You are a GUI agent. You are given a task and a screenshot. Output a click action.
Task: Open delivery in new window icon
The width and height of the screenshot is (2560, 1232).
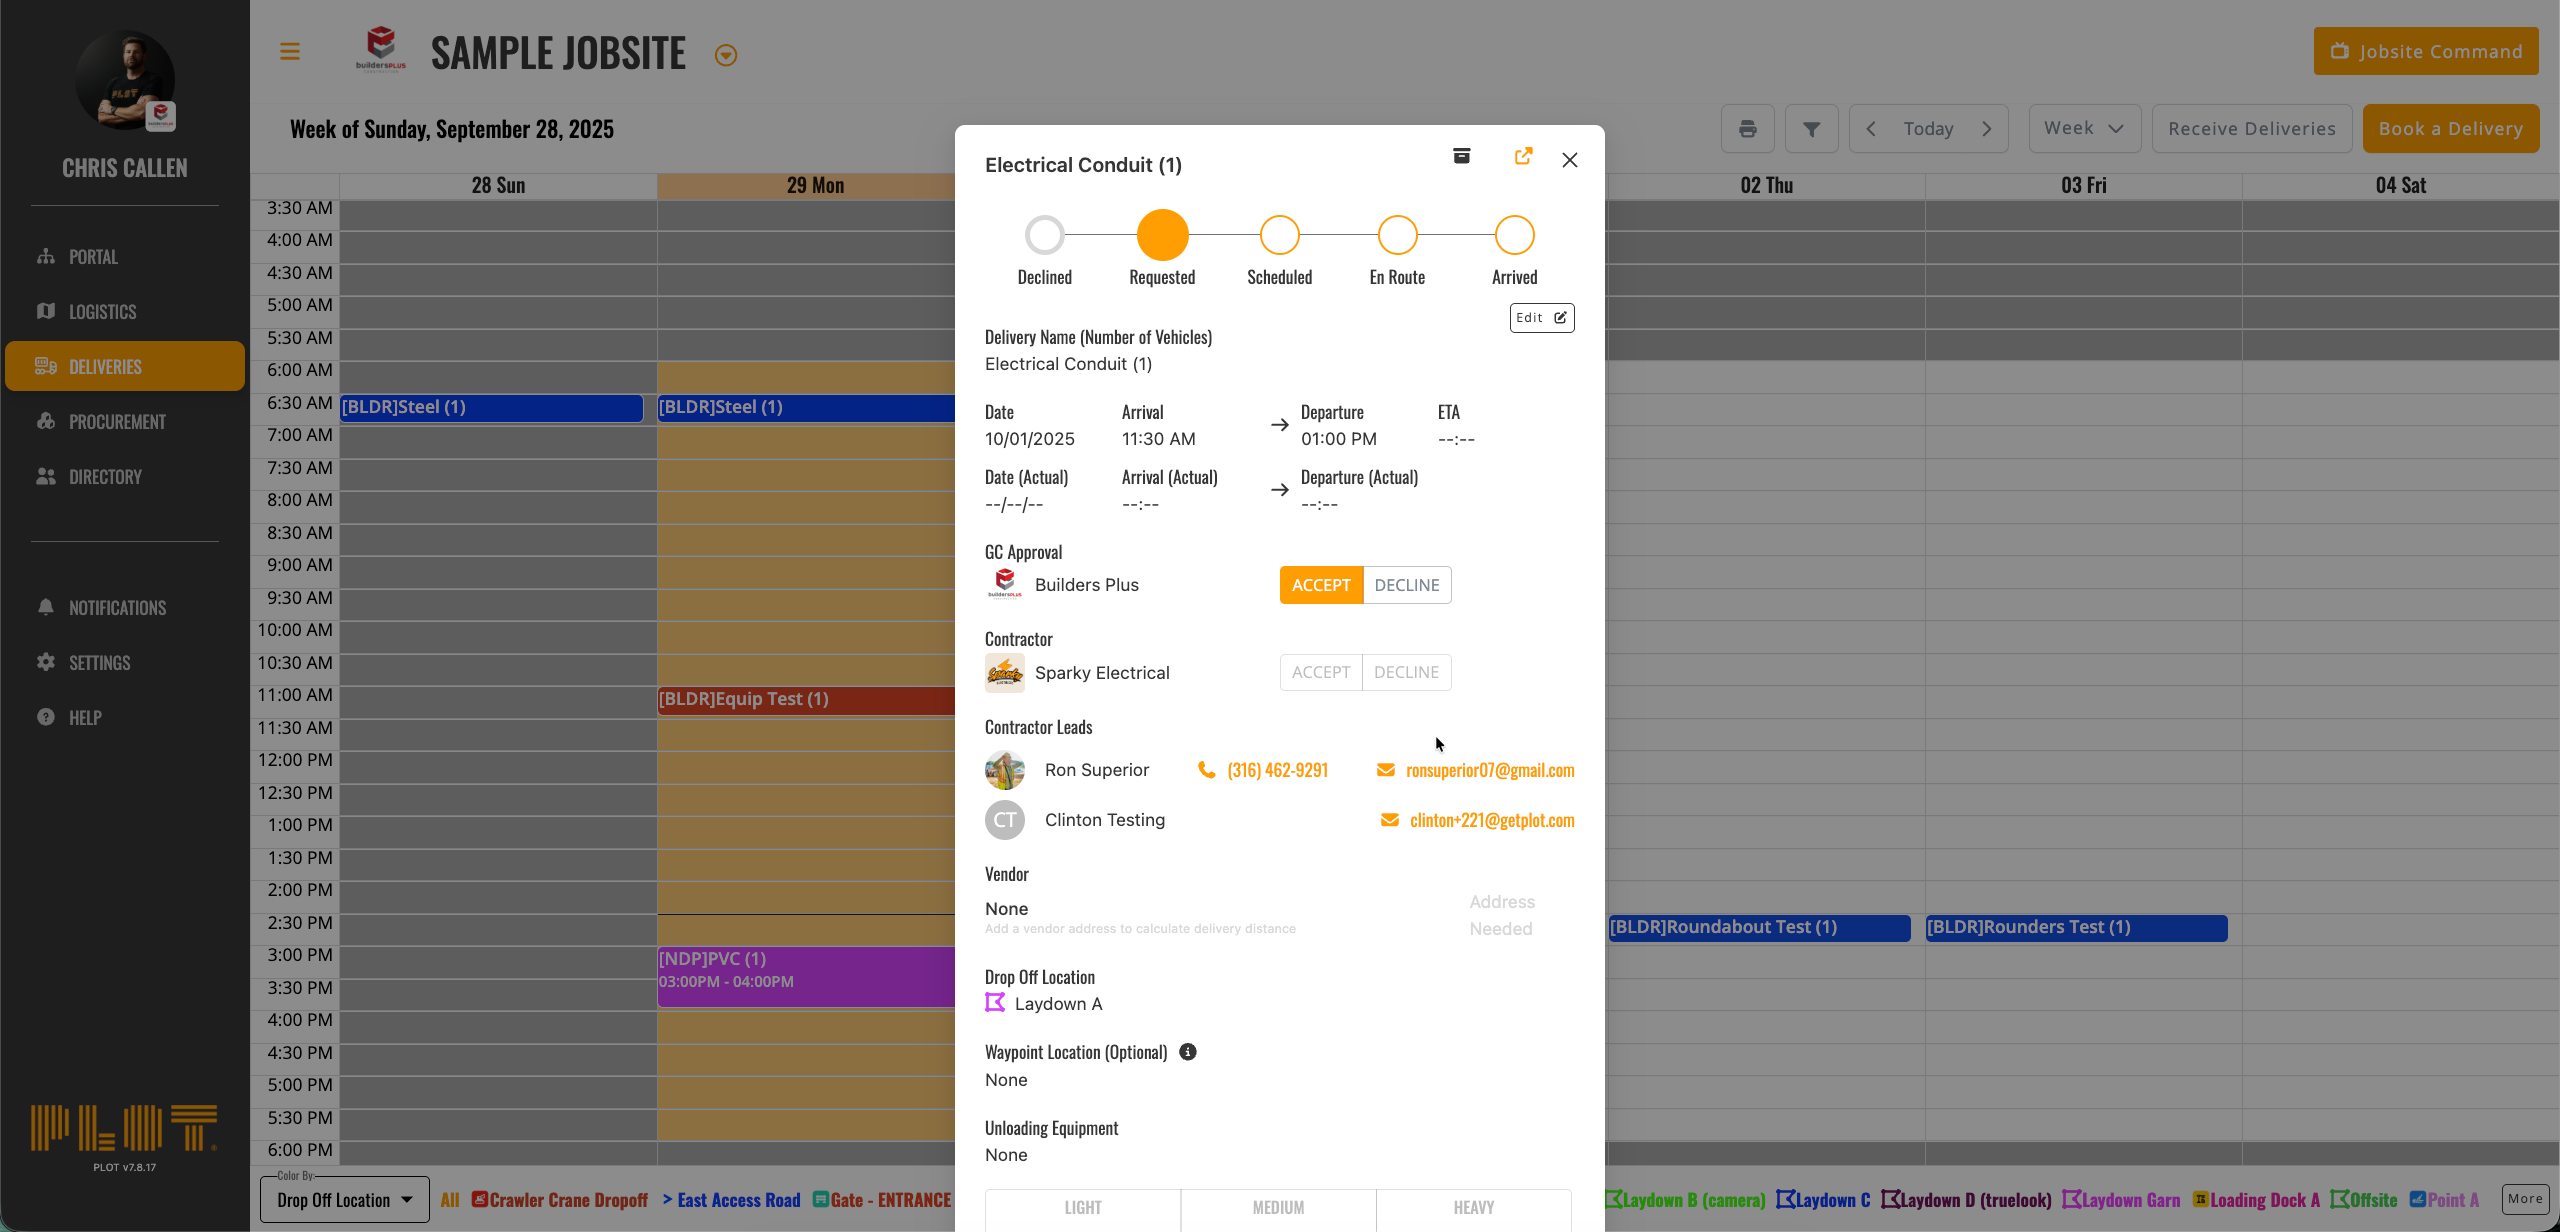pyautogui.click(x=1523, y=157)
